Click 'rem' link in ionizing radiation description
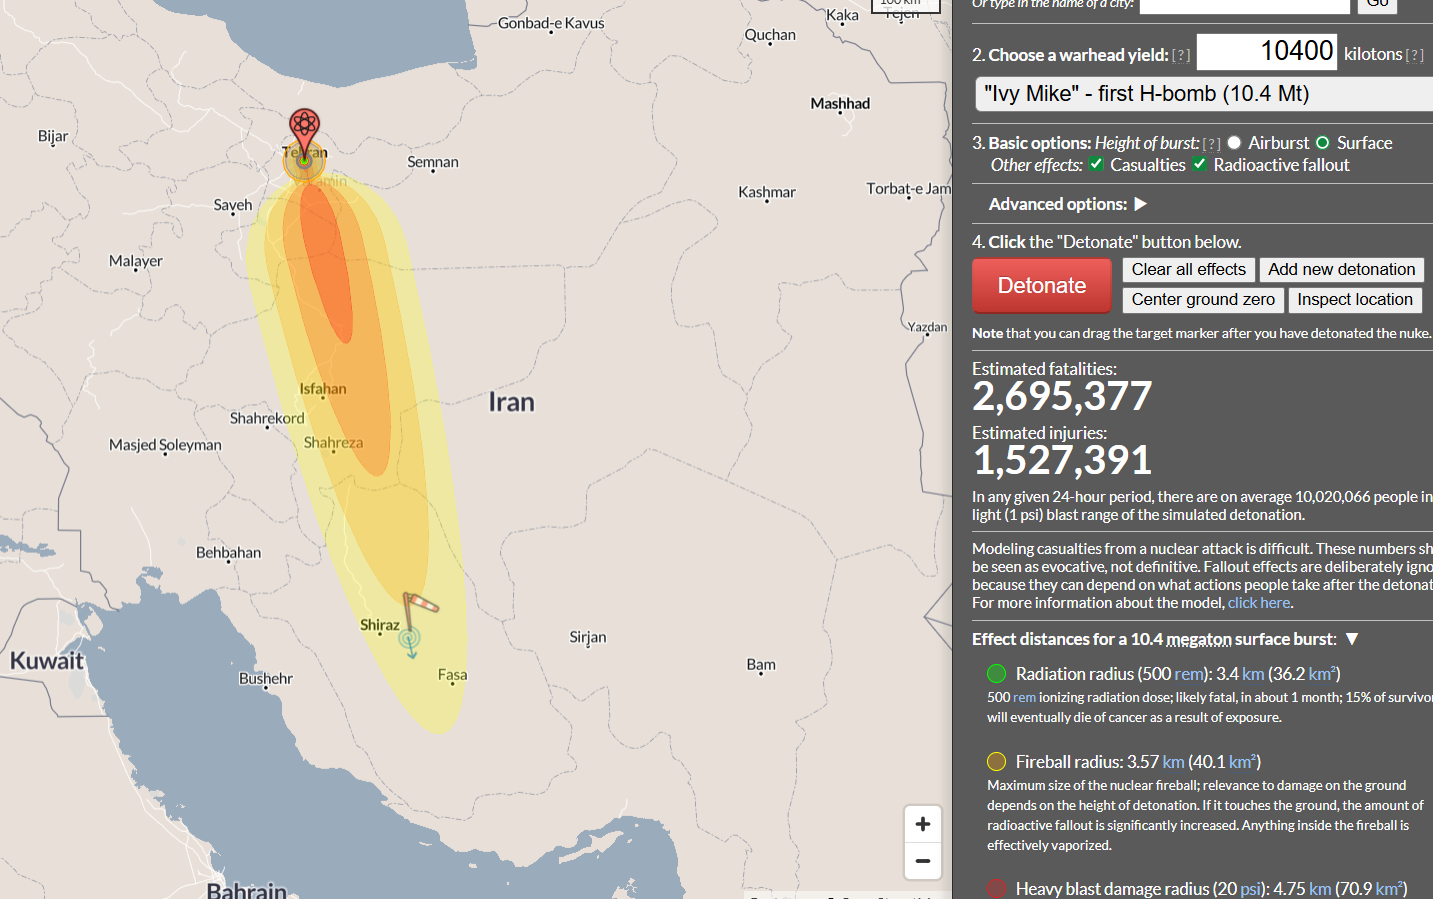The height and width of the screenshot is (899, 1433). (1024, 698)
